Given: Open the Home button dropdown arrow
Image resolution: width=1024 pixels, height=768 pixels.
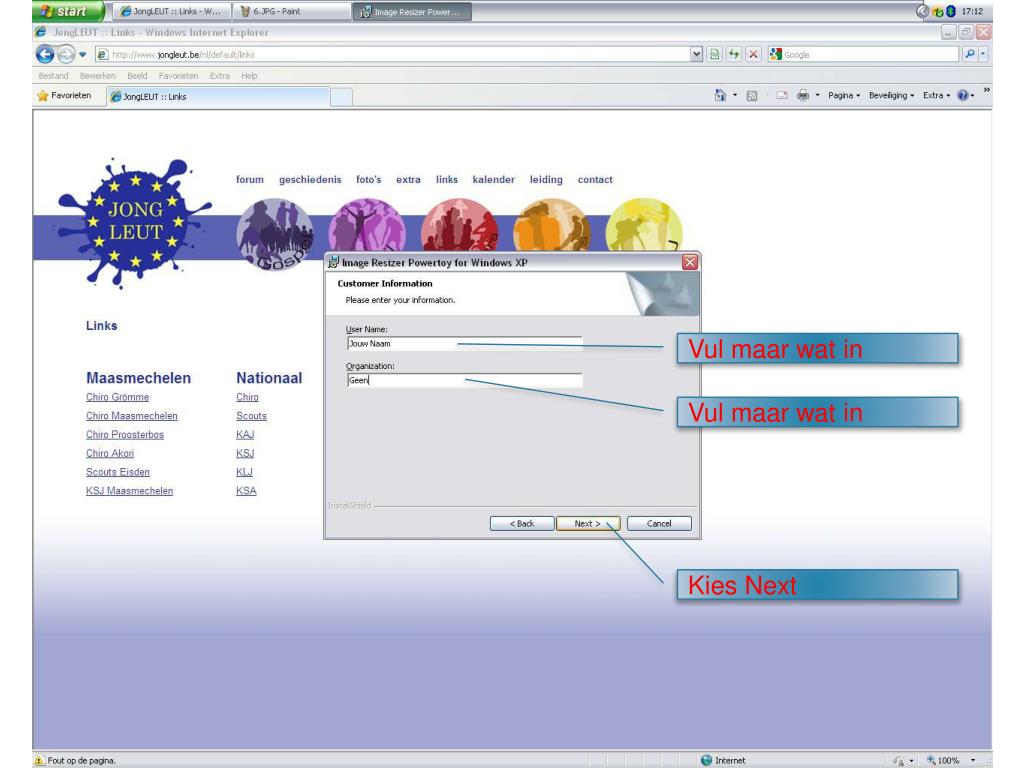Looking at the screenshot, I should pyautogui.click(x=735, y=95).
